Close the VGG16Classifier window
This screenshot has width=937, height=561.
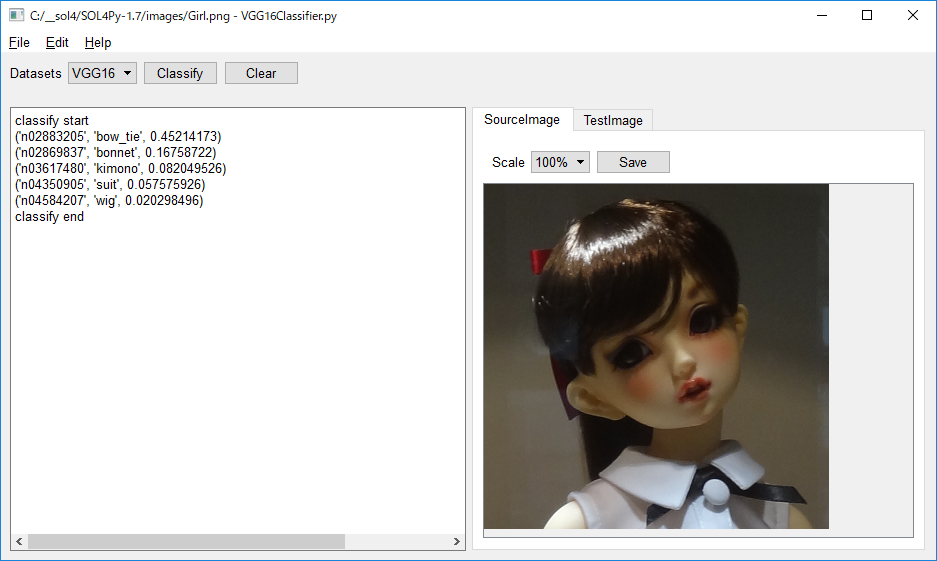click(x=912, y=15)
